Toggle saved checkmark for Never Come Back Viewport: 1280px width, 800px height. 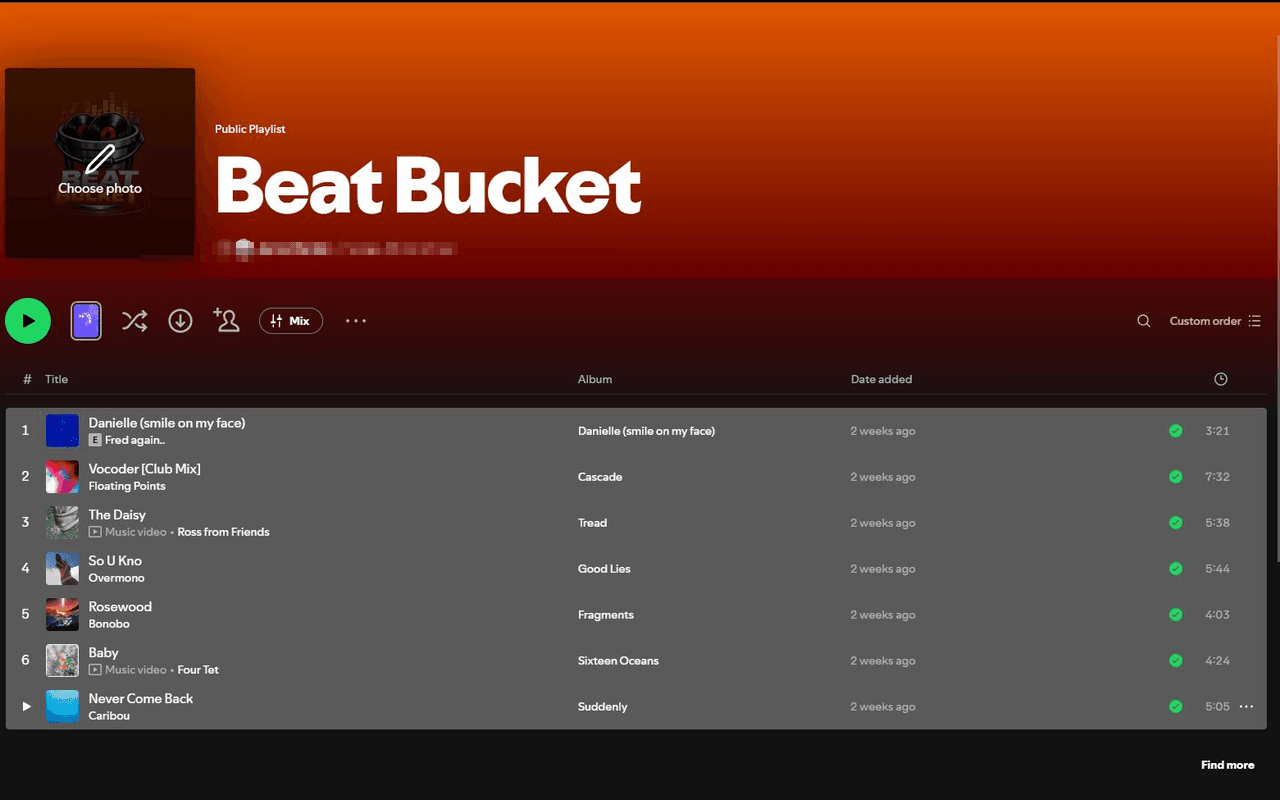coord(1176,707)
